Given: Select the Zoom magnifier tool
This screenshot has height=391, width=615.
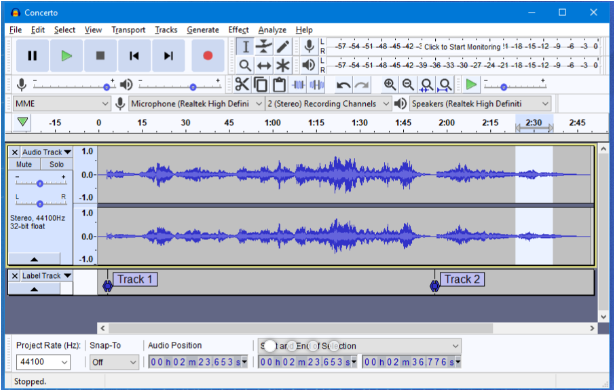Looking at the screenshot, I should coord(245,65).
